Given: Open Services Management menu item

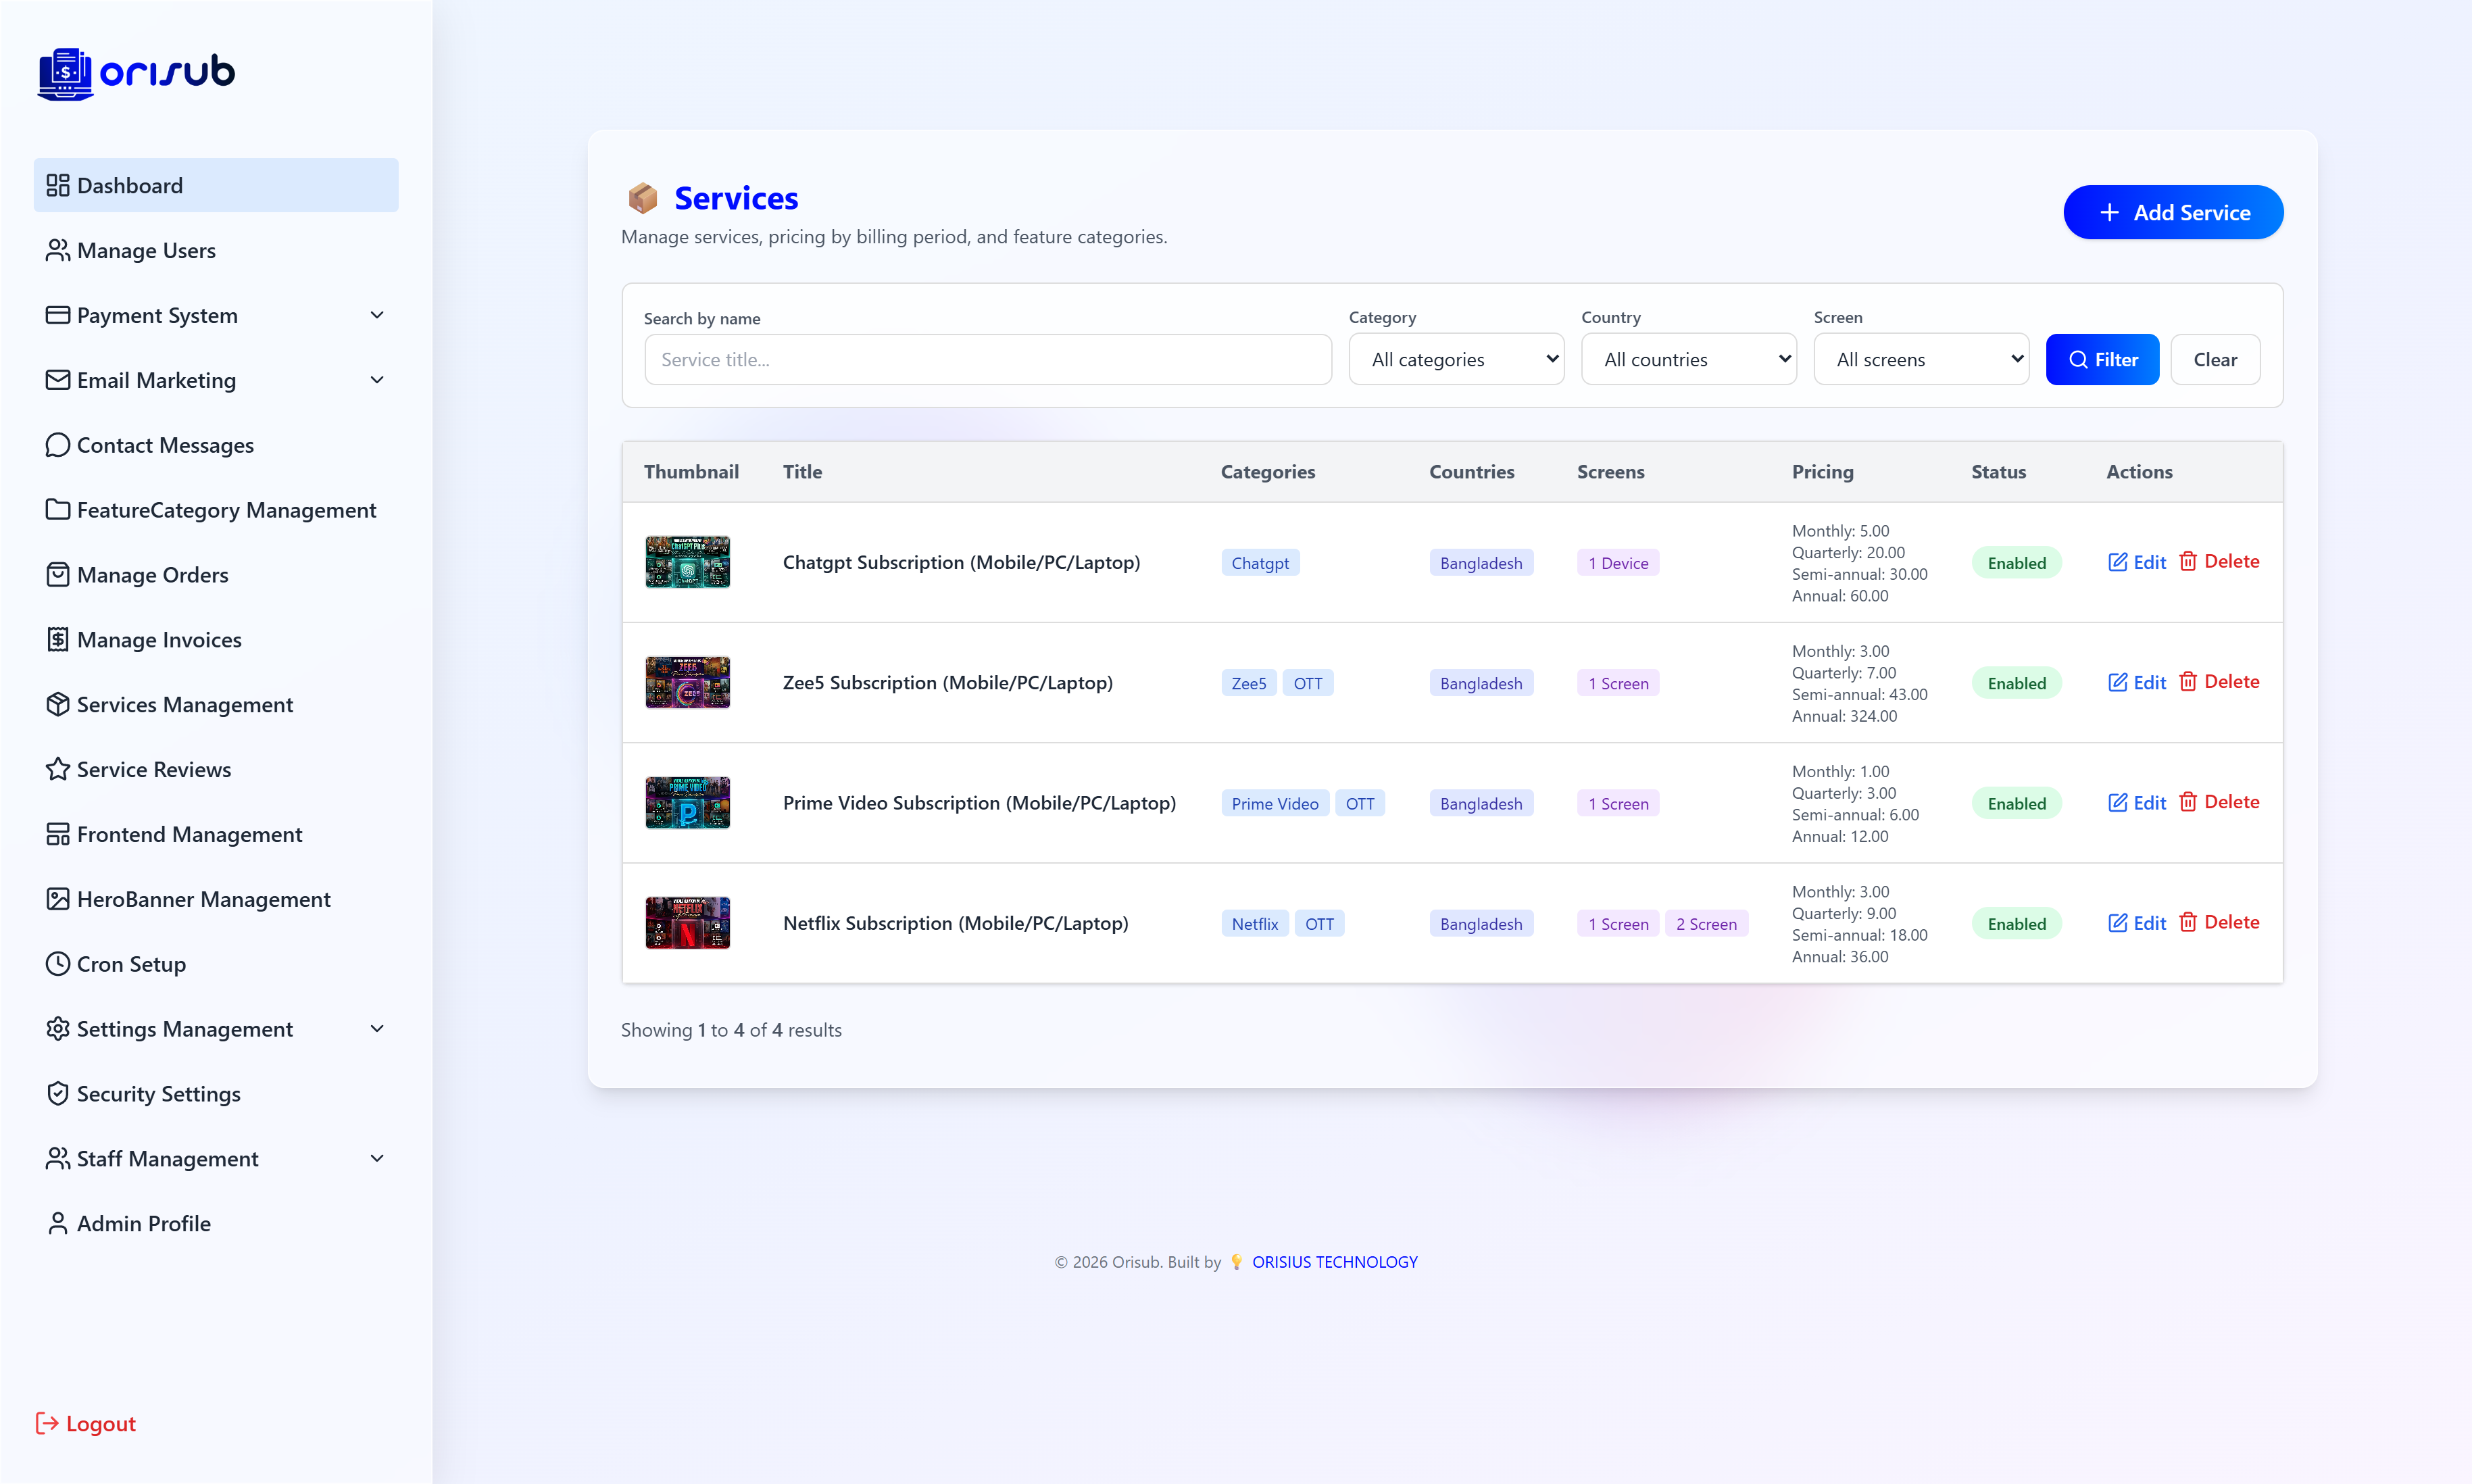Looking at the screenshot, I should click(216, 705).
